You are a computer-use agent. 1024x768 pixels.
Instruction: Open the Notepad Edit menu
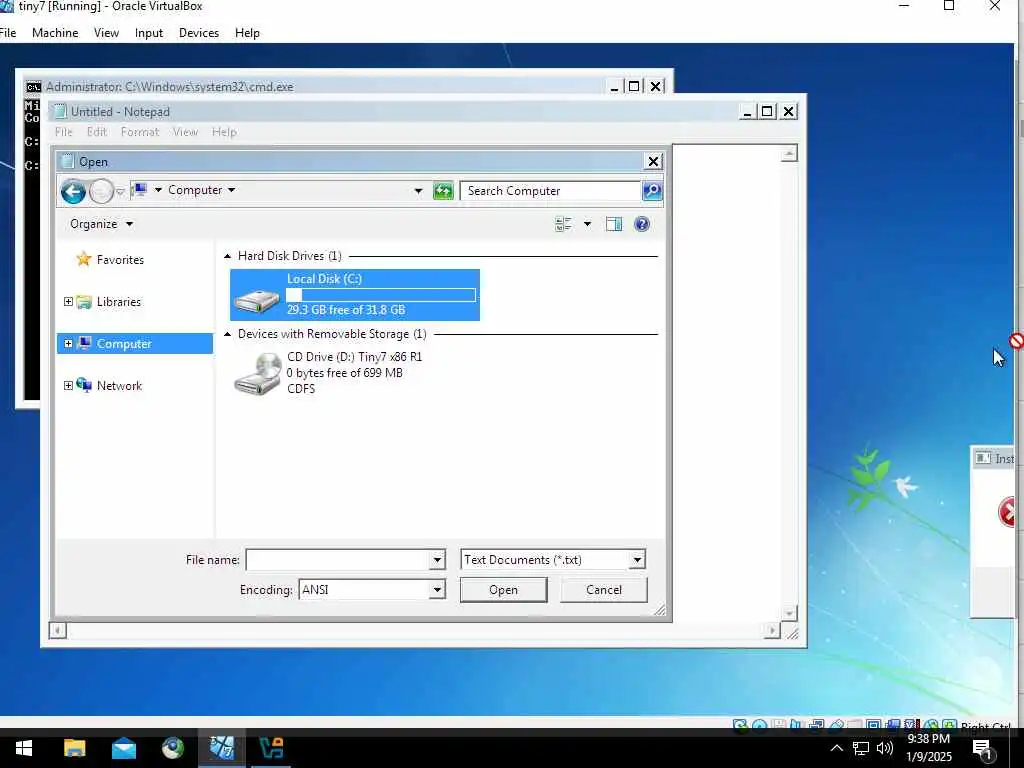[97, 132]
